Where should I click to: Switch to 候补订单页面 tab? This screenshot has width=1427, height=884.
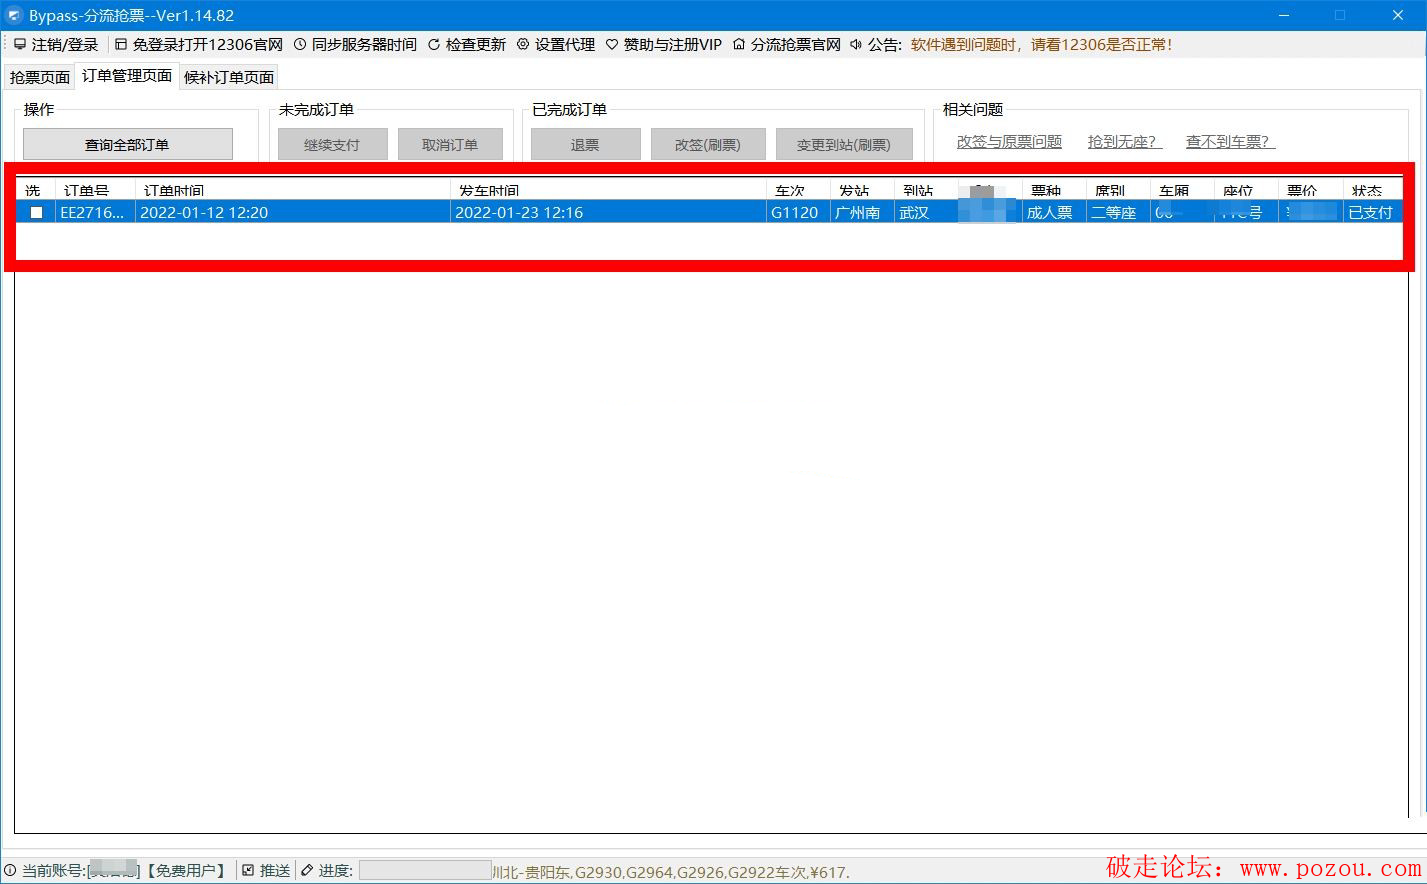(229, 77)
